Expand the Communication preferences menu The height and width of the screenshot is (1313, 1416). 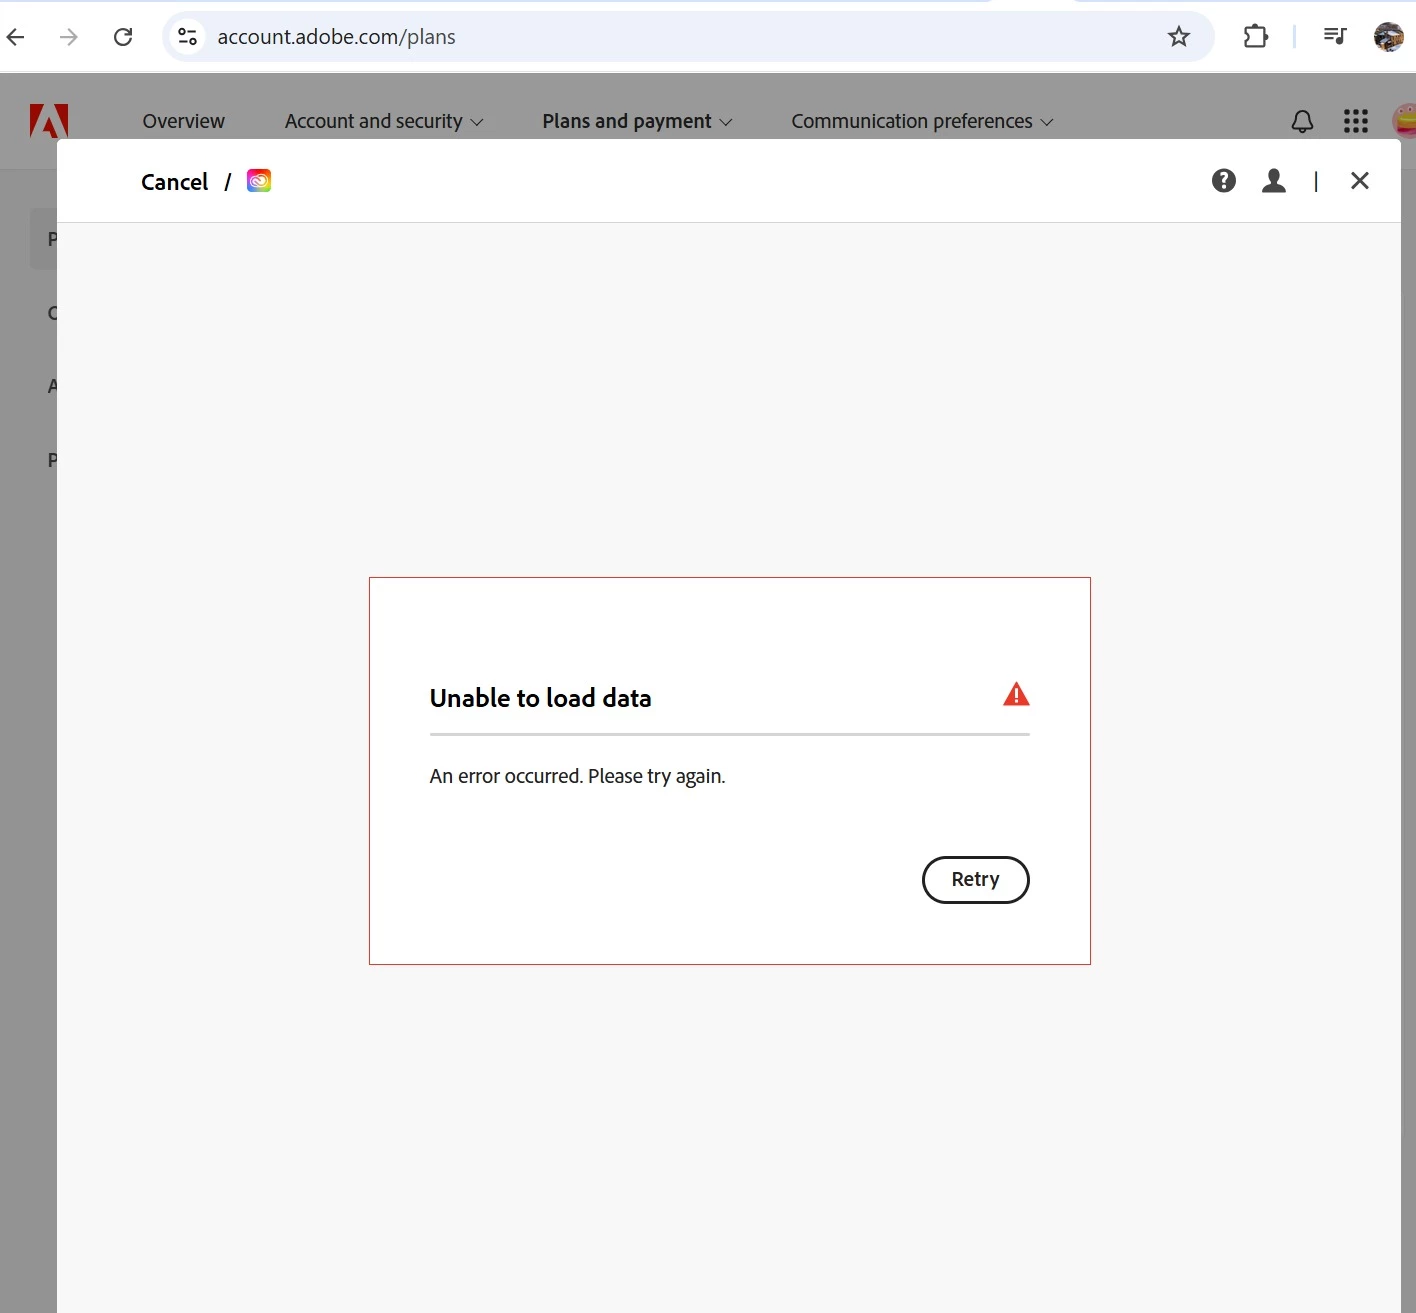[x=922, y=121]
